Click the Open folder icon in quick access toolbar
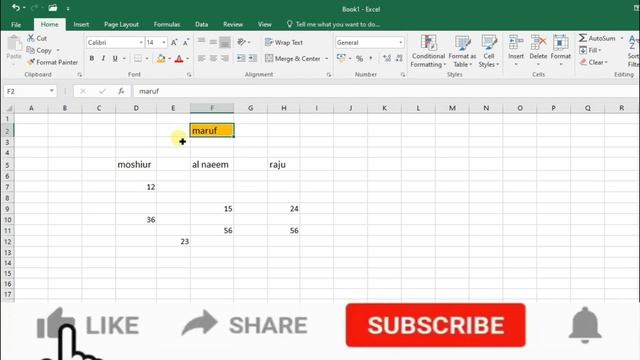 click(x=53, y=8)
